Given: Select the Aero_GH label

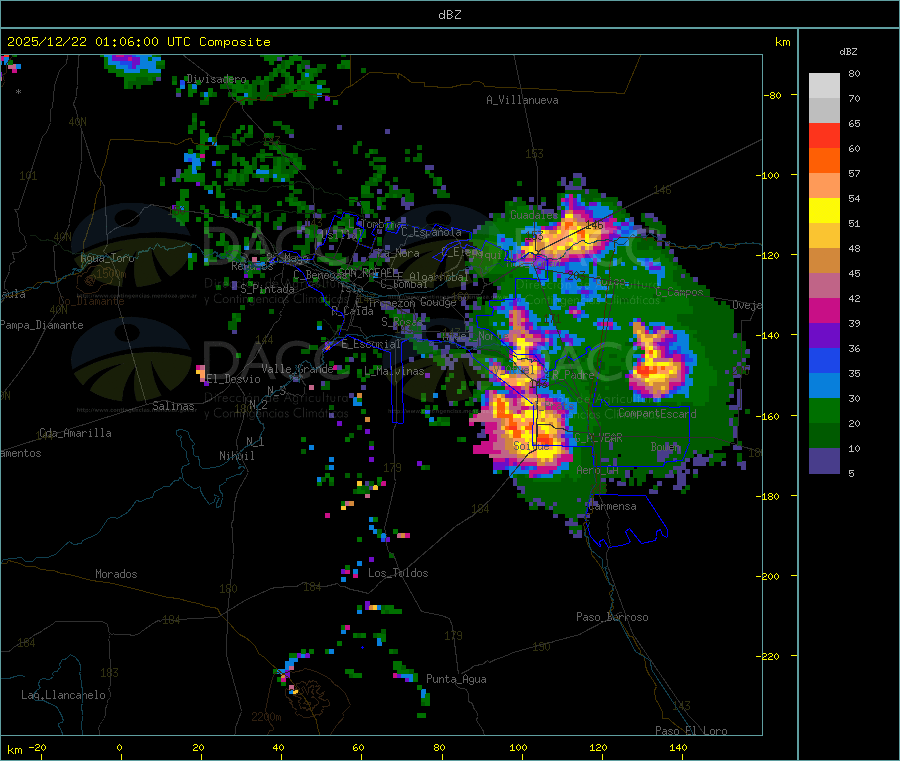Looking at the screenshot, I should [598, 471].
